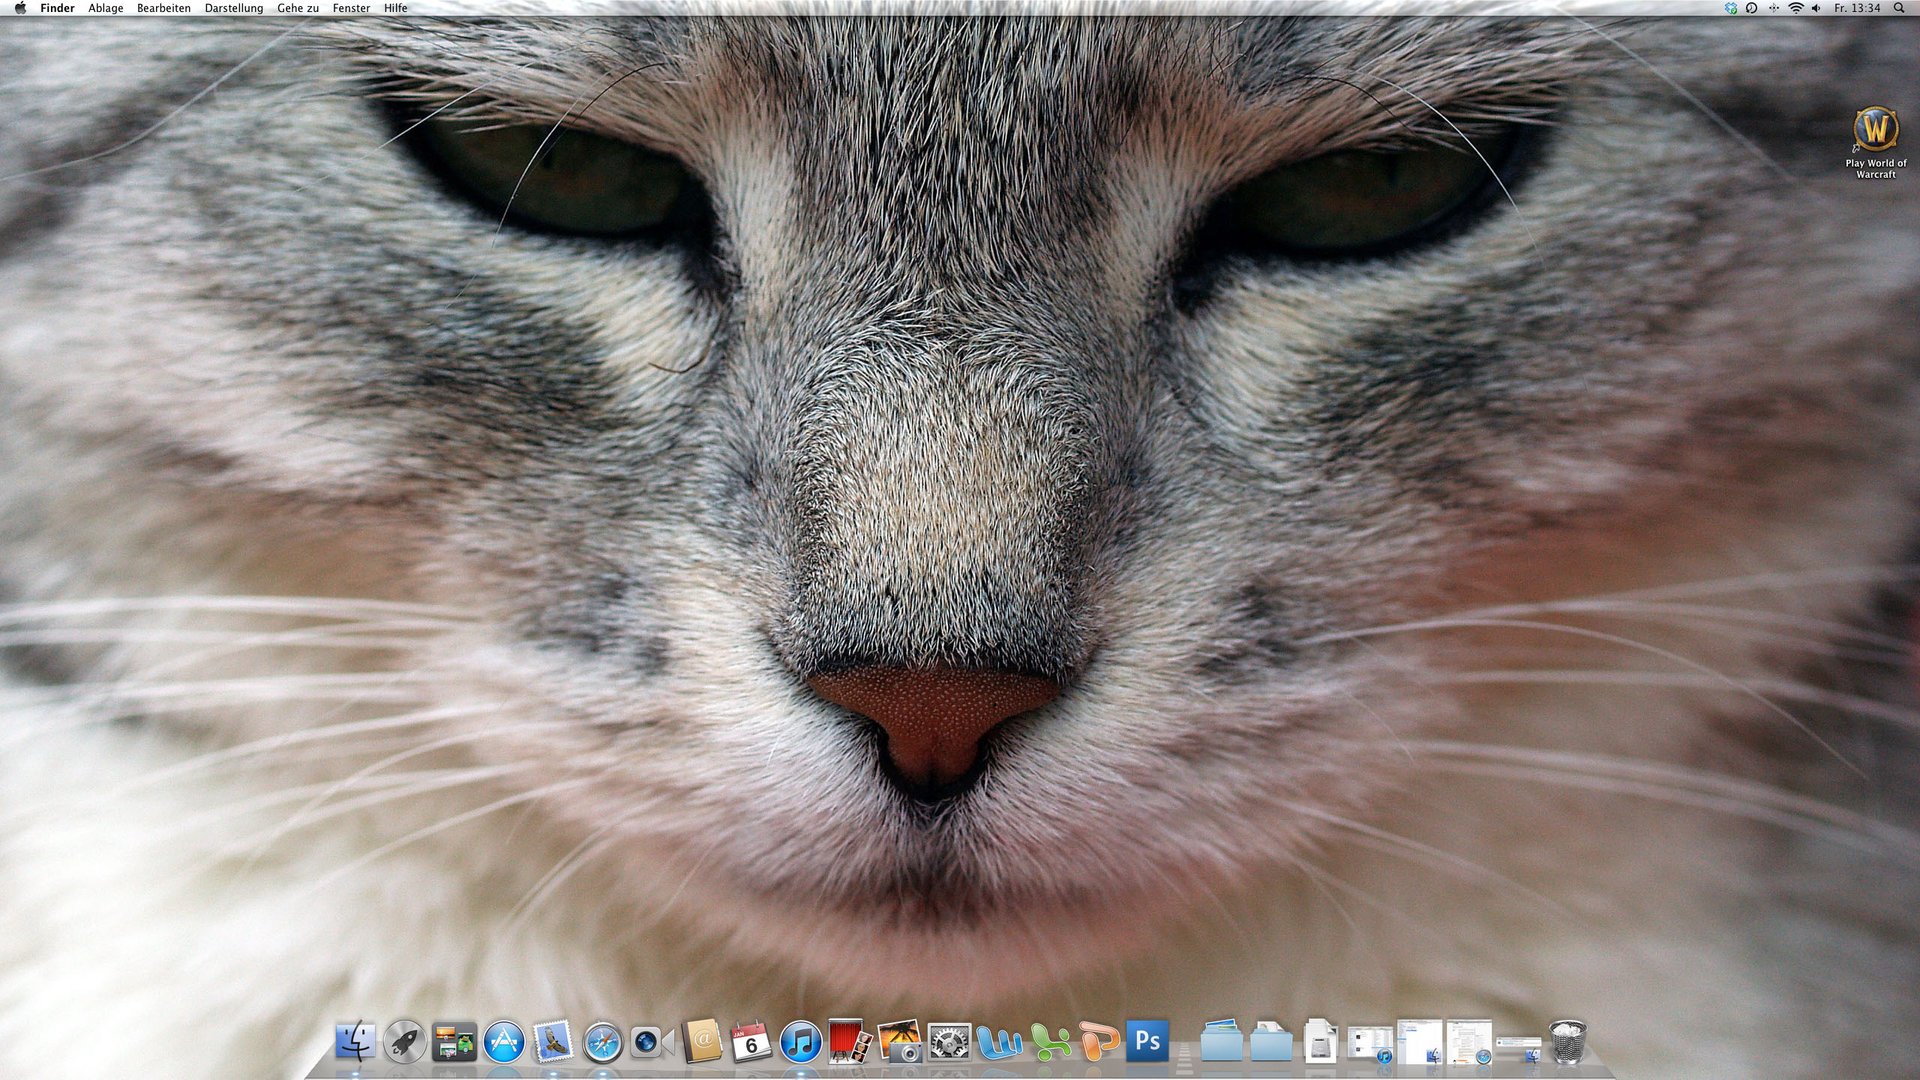Restore minimized window with iTunes badge
This screenshot has width=1920, height=1080.
pos(1370,1044)
